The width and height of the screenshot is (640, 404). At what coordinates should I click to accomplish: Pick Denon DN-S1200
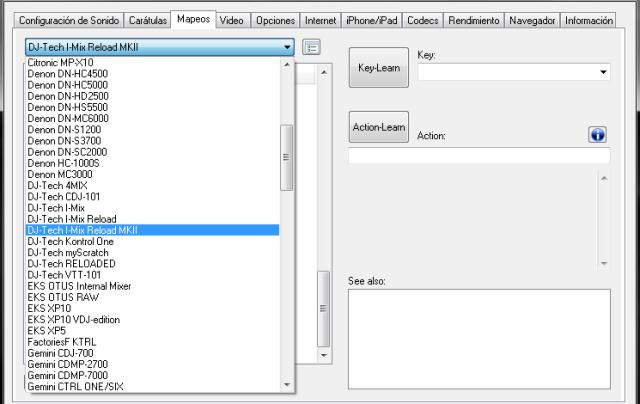click(153, 130)
